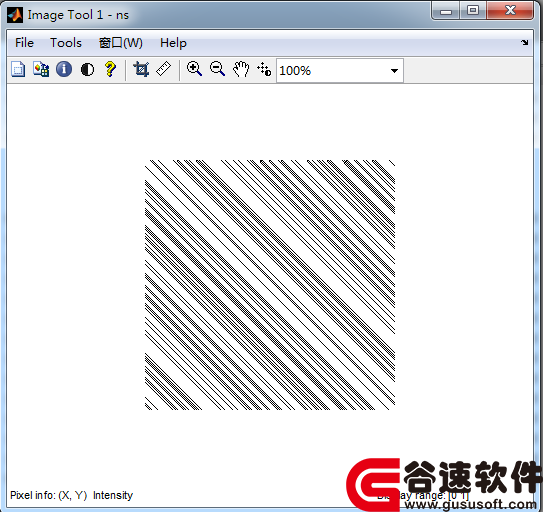This screenshot has height=512, width=543.
Task: Click the yellow question mark Help icon
Action: pyautogui.click(x=110, y=69)
